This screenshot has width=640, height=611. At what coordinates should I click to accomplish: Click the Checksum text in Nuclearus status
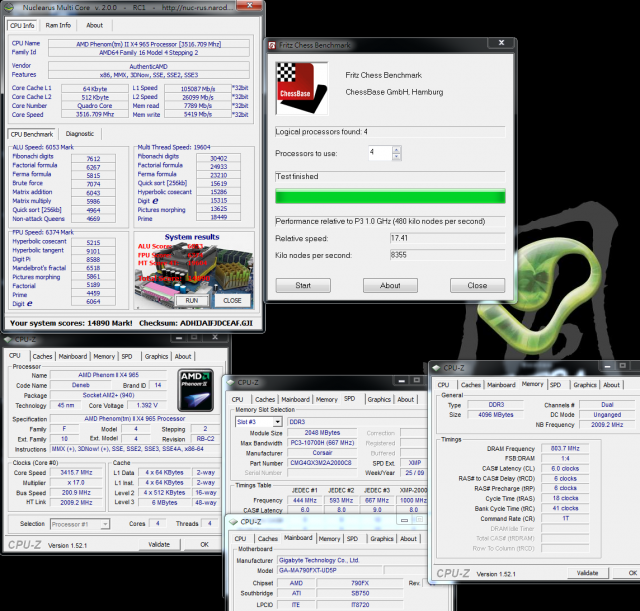pos(196,323)
